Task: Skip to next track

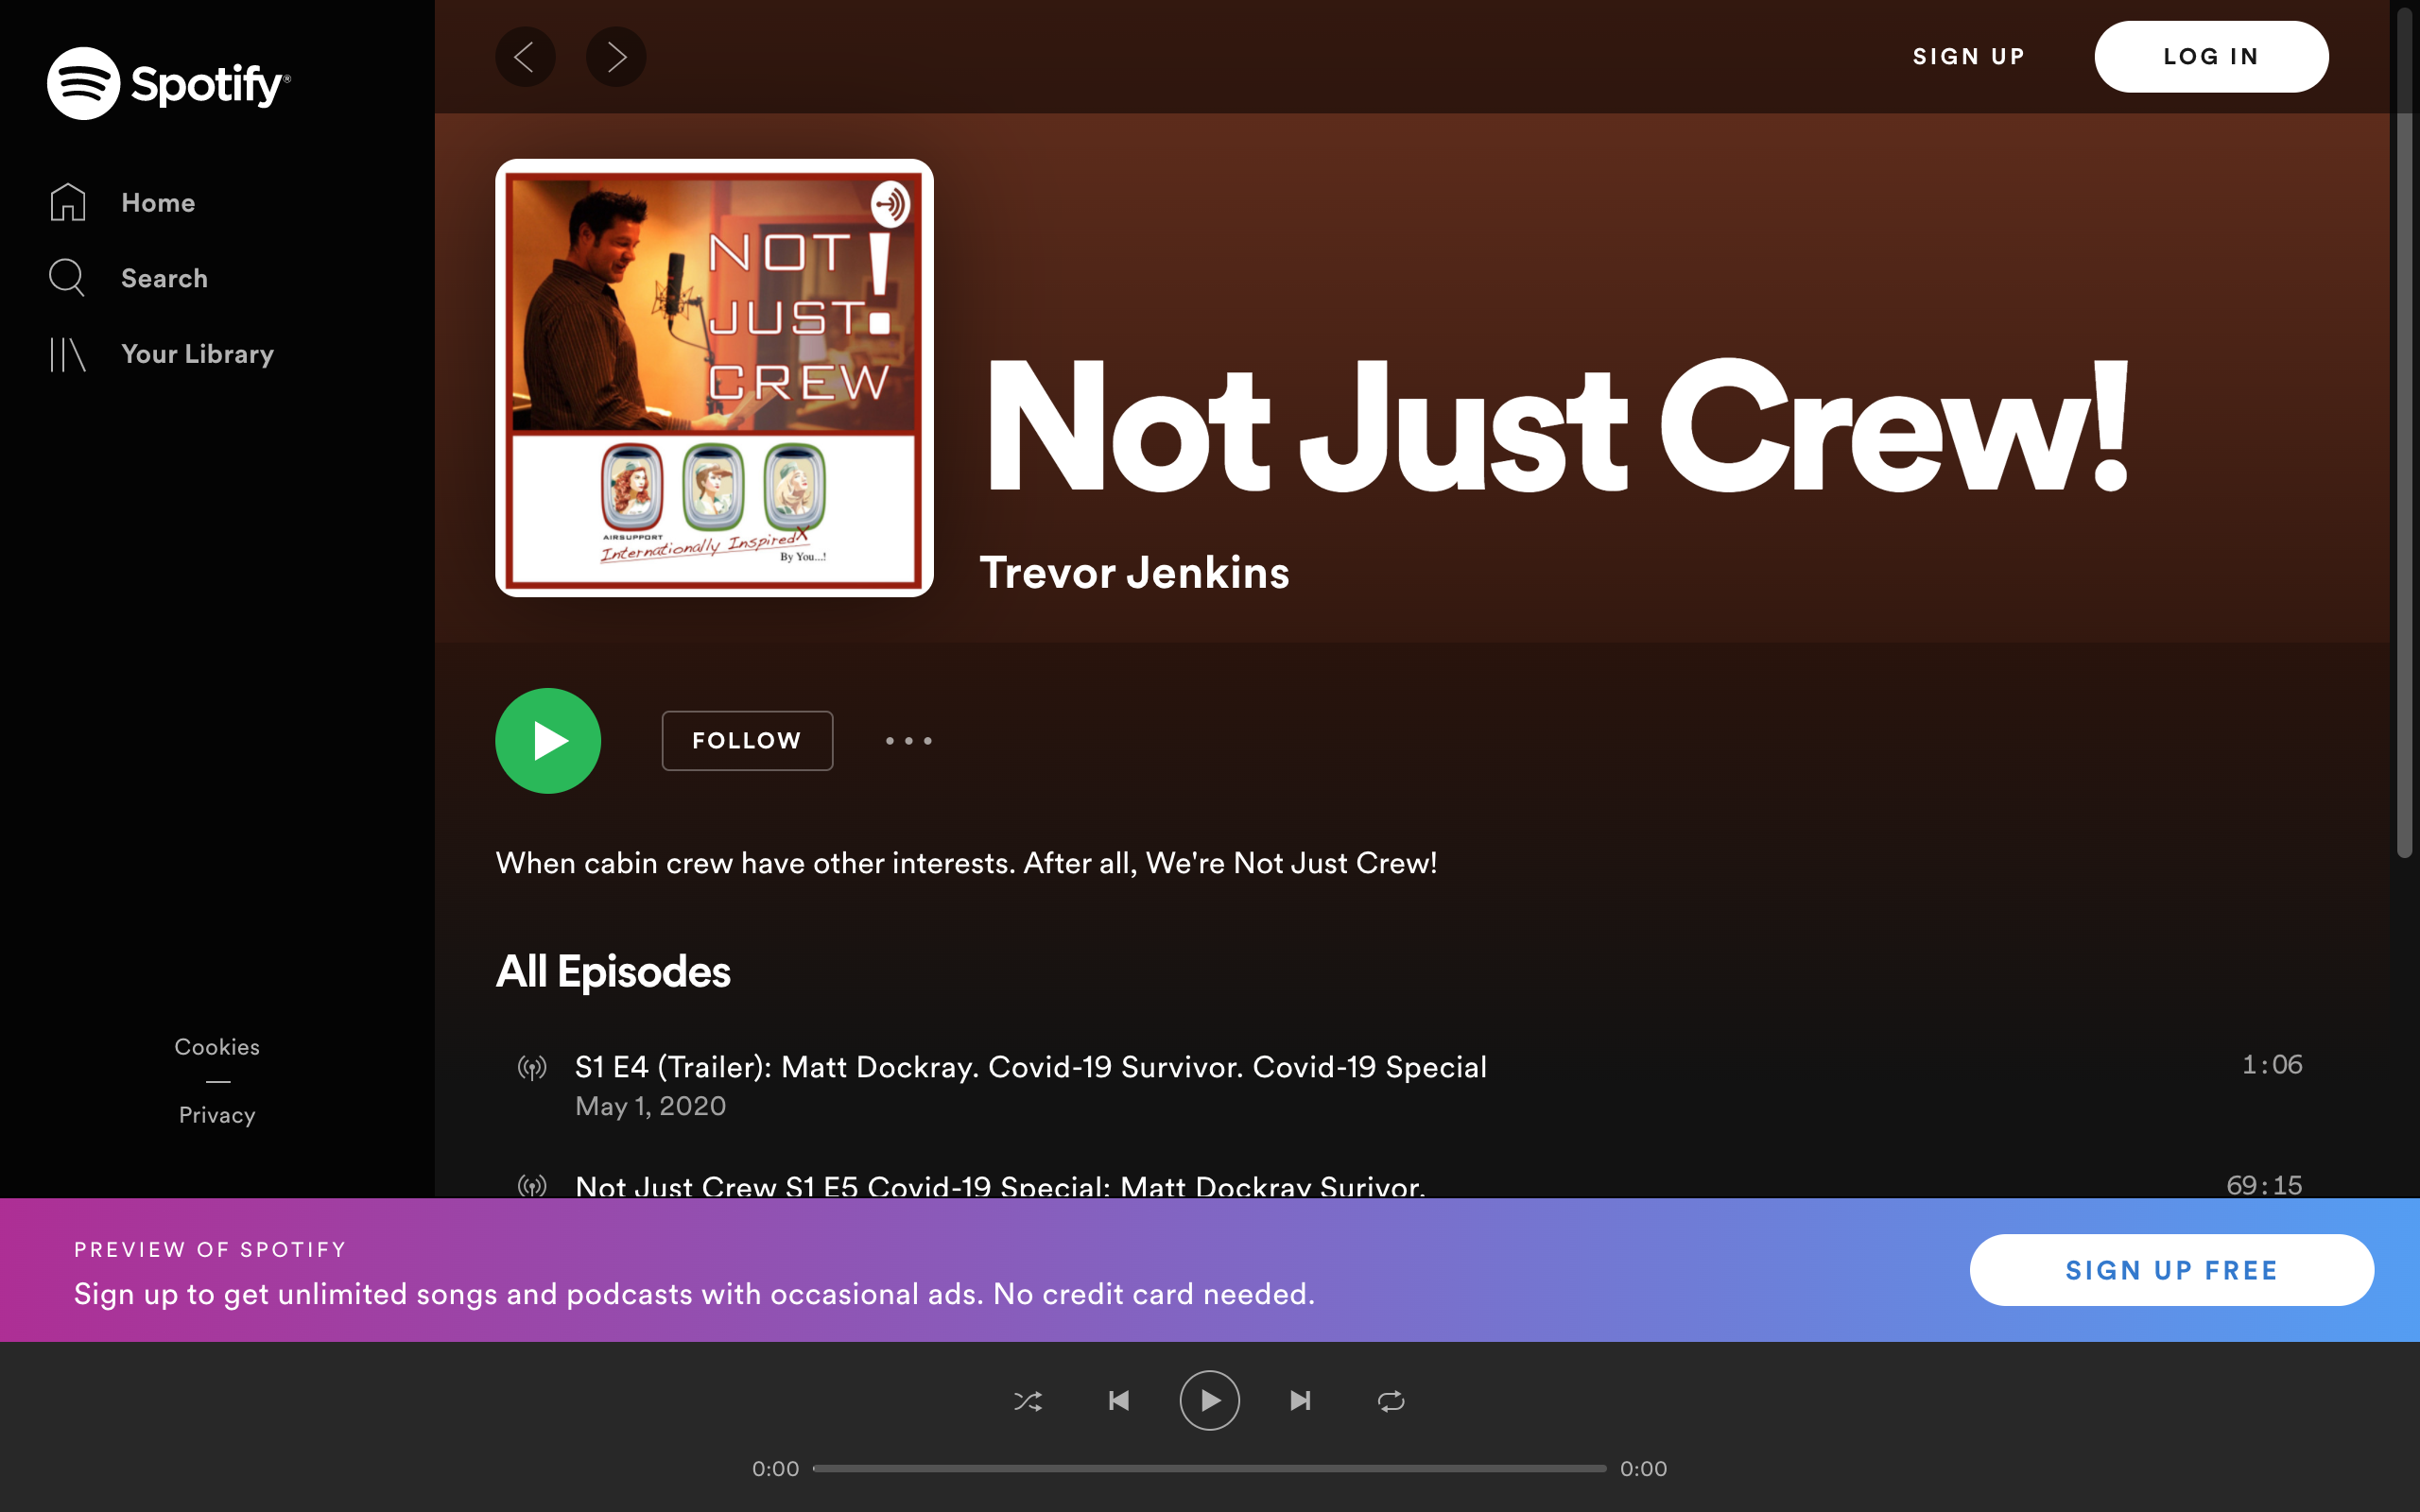Action: 1300,1401
